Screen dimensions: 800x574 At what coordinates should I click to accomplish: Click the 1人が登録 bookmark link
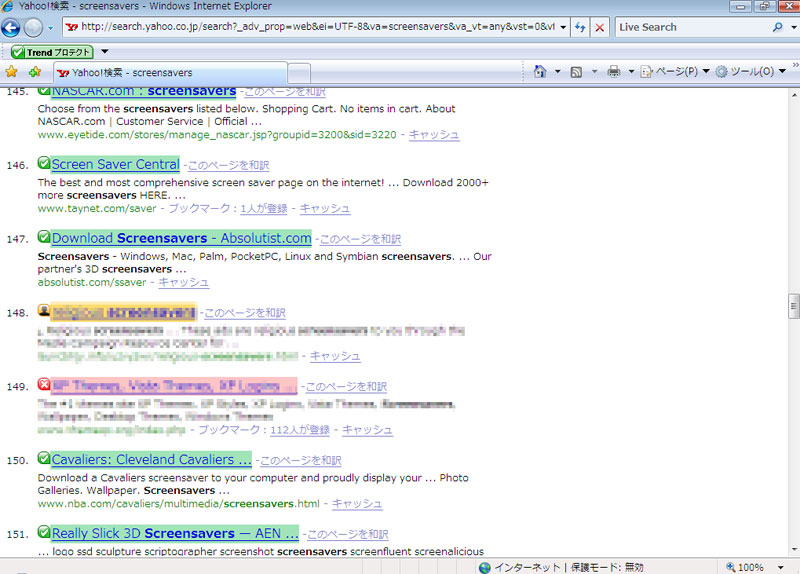point(264,209)
